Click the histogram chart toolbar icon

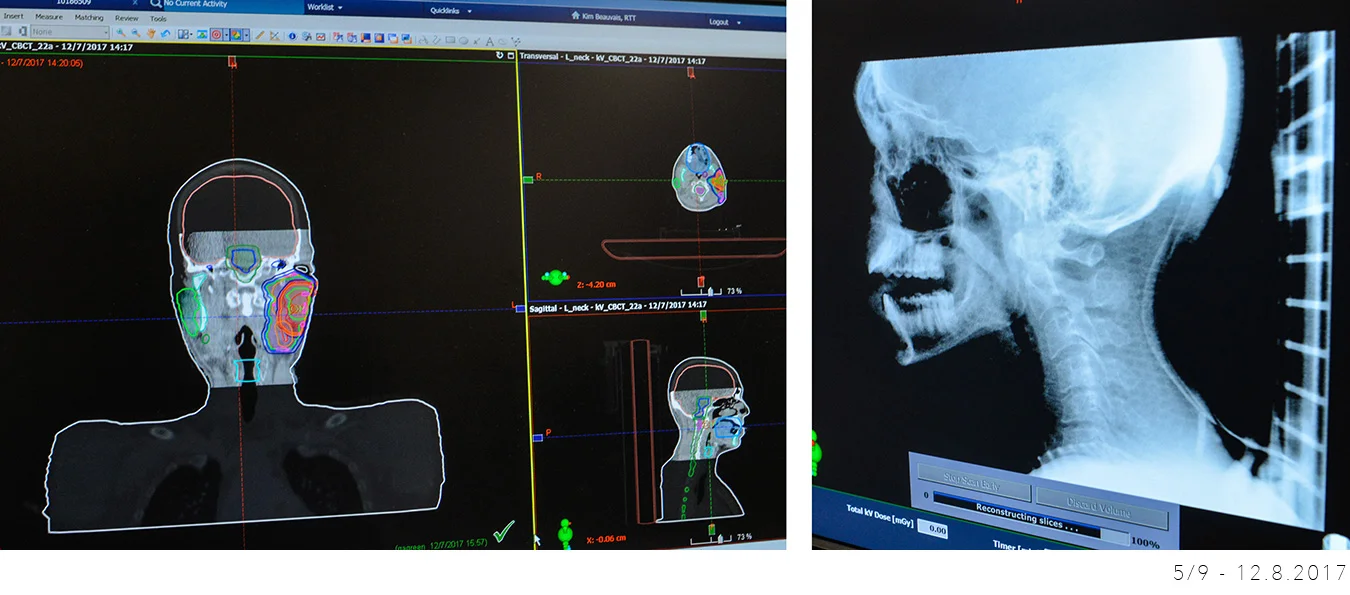(320, 37)
